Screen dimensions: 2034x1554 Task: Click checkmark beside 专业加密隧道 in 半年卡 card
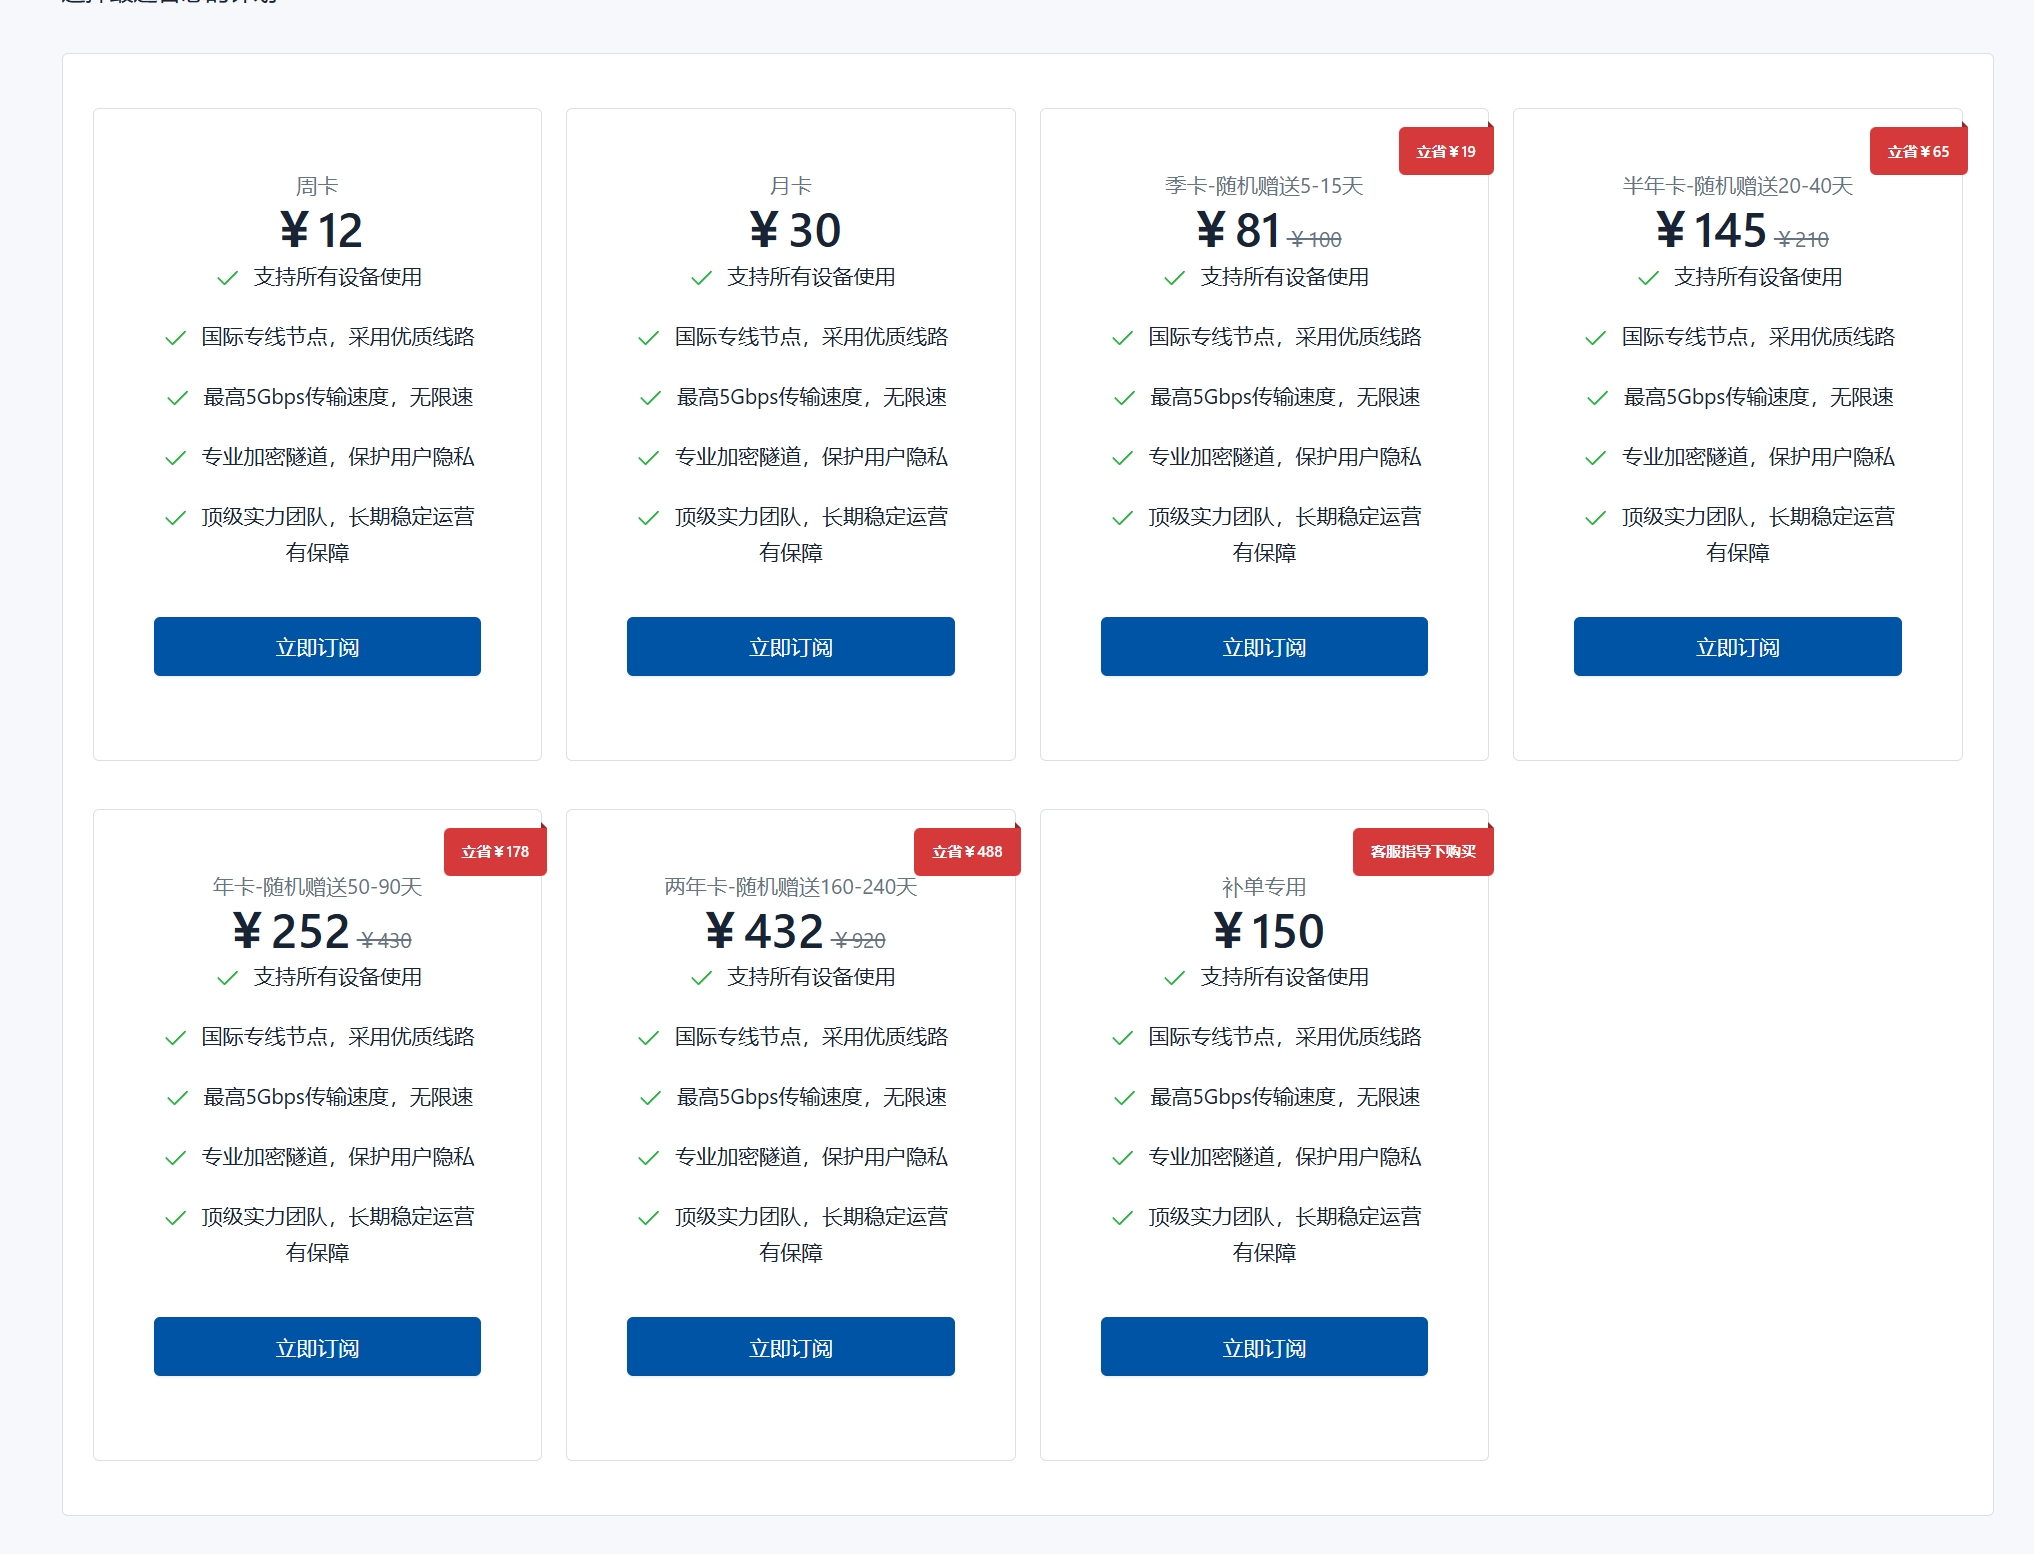click(x=1596, y=458)
